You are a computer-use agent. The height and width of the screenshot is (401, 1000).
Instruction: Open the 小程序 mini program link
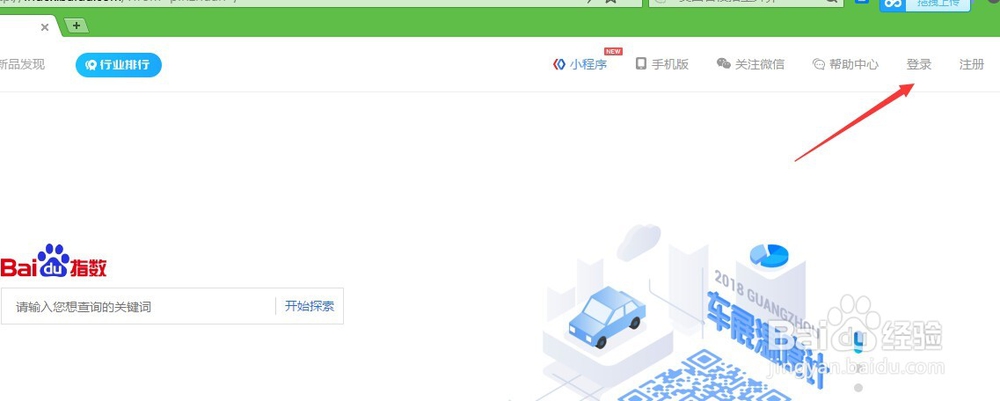(588, 64)
